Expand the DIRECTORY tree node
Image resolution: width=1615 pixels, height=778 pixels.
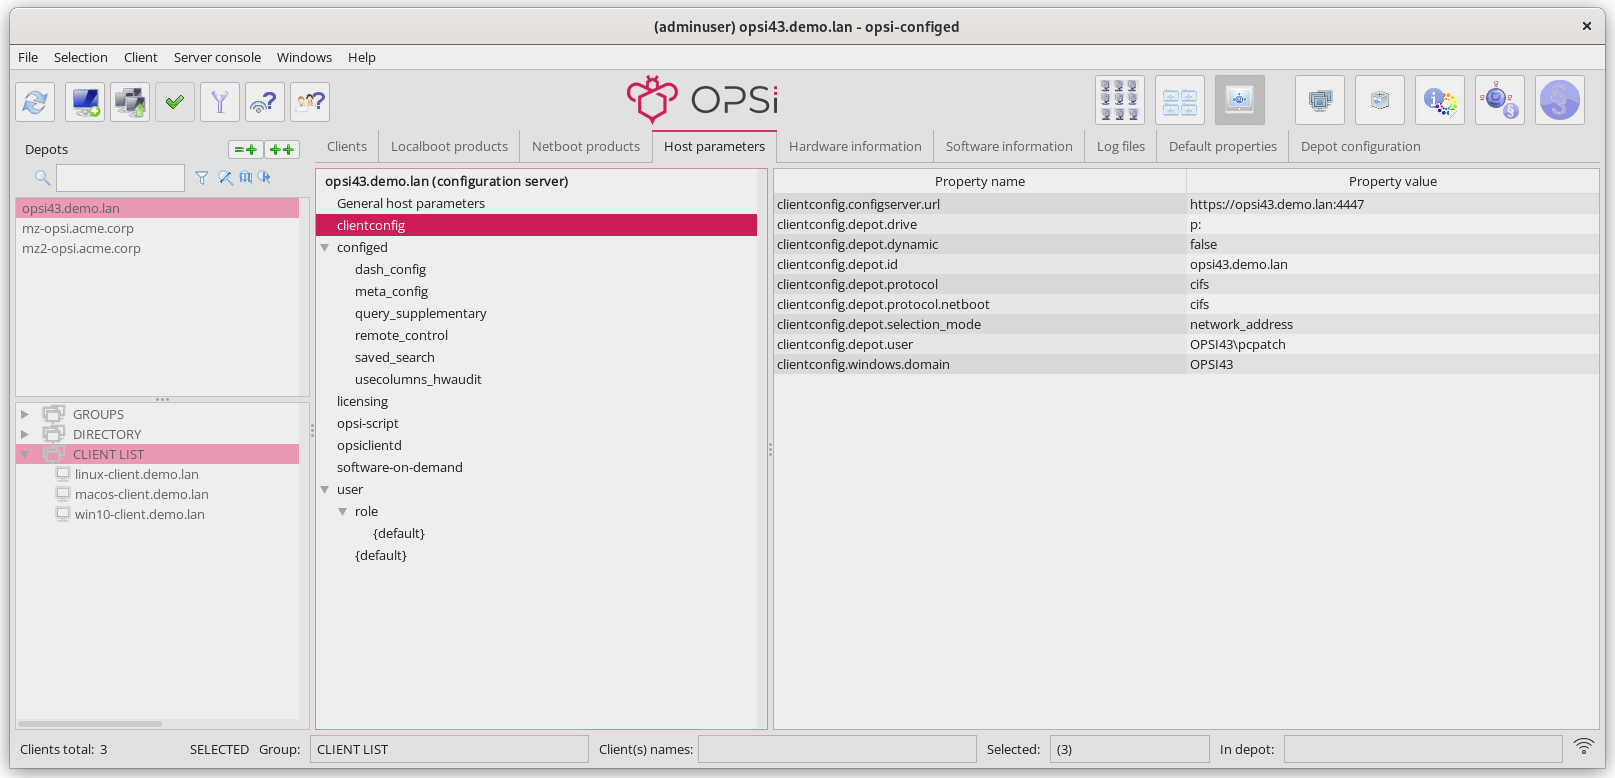(25, 434)
